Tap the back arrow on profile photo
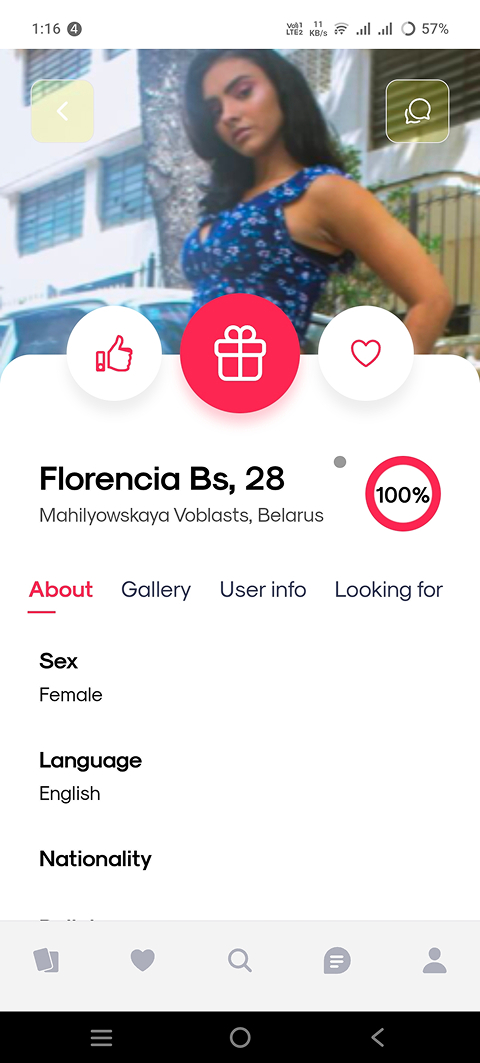 (62, 111)
